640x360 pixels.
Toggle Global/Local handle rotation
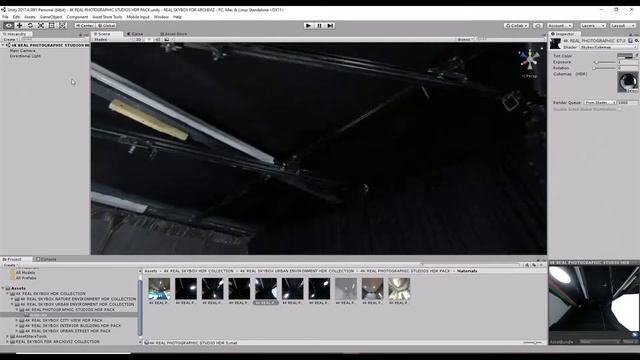[x=106, y=25]
